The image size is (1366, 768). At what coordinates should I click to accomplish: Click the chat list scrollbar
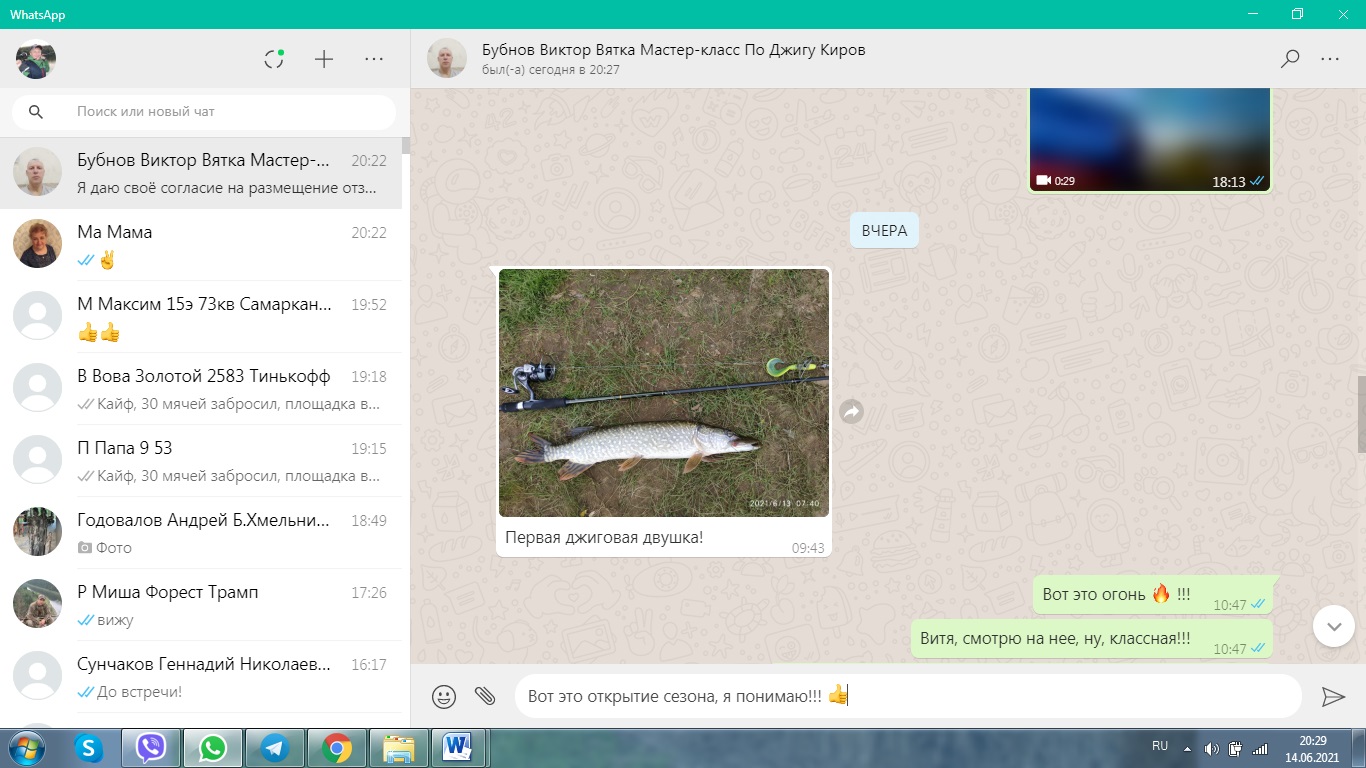pyautogui.click(x=406, y=146)
